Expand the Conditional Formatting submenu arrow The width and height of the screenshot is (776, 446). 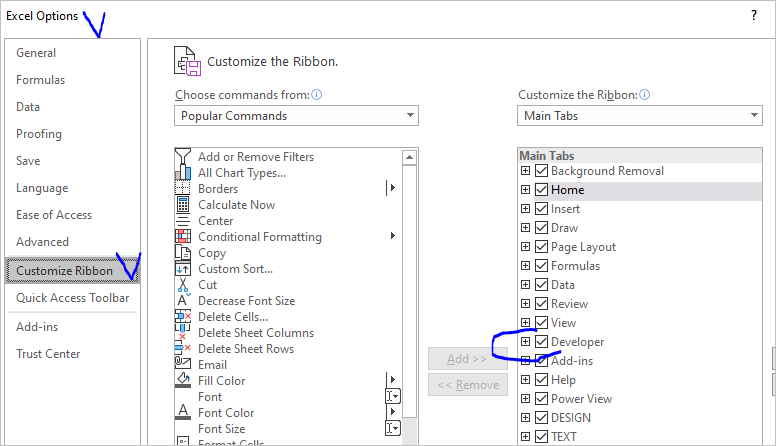392,236
